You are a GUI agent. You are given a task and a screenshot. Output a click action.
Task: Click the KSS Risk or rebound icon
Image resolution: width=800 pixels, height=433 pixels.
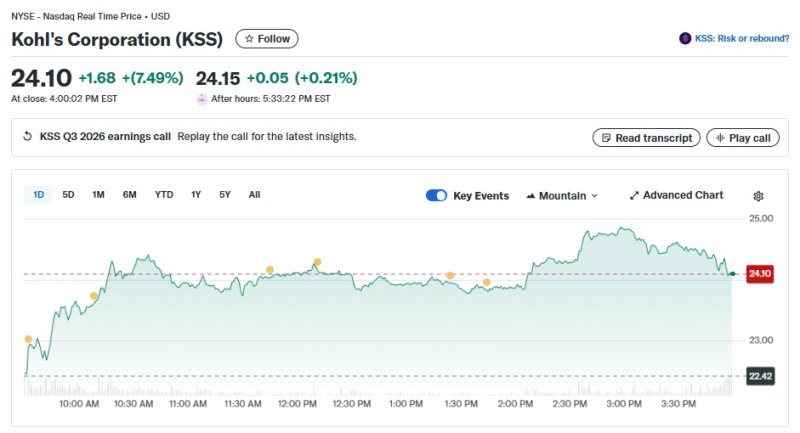tap(685, 38)
